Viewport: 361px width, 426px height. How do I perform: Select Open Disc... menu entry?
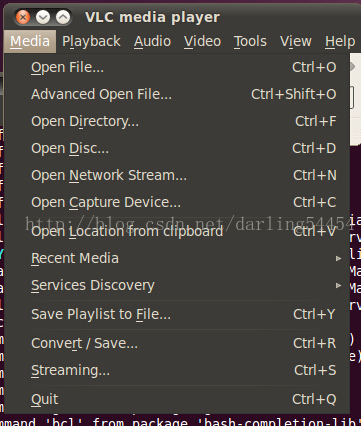pyautogui.click(x=177, y=148)
